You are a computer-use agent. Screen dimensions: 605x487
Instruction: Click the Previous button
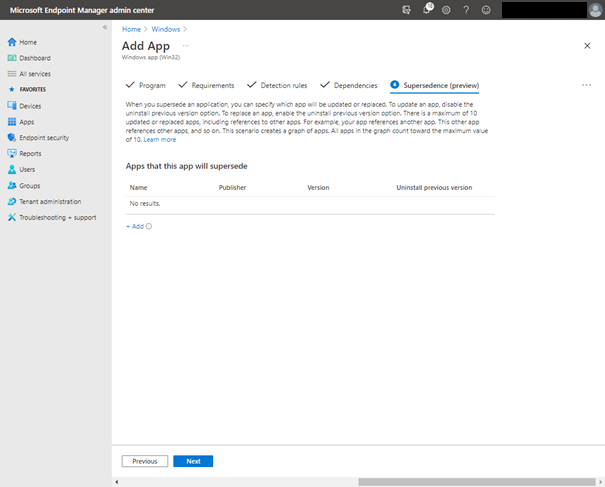[145, 461]
